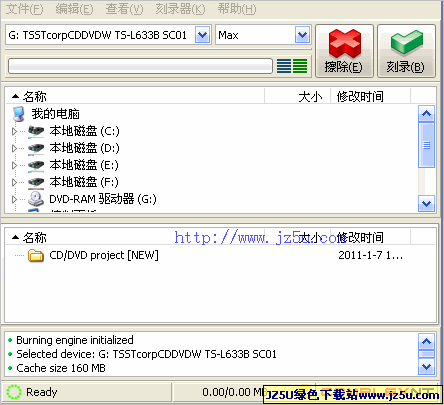This screenshot has width=444, height=405.
Task: Click the 本地磁盘 (C:) drive icon
Action: (36, 131)
